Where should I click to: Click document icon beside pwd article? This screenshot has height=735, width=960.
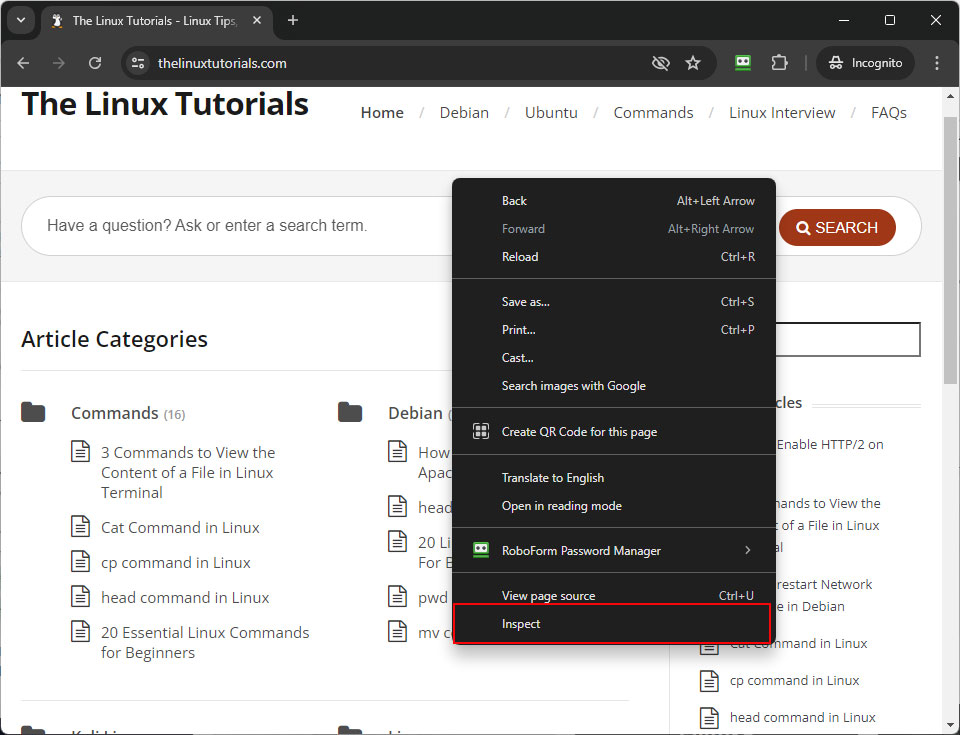397,597
